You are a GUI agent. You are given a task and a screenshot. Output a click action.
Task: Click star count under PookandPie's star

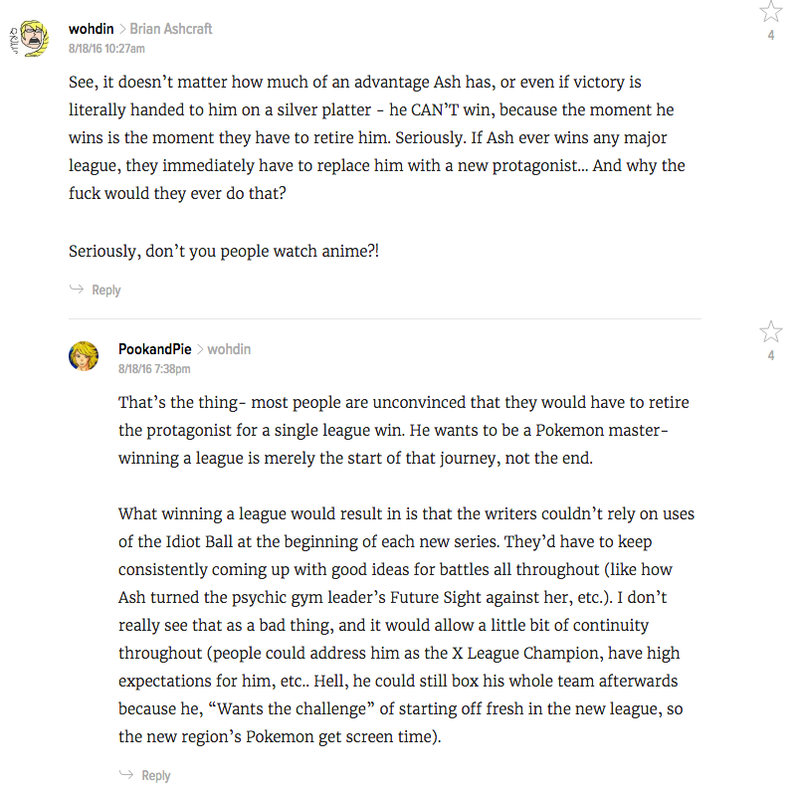point(771,356)
